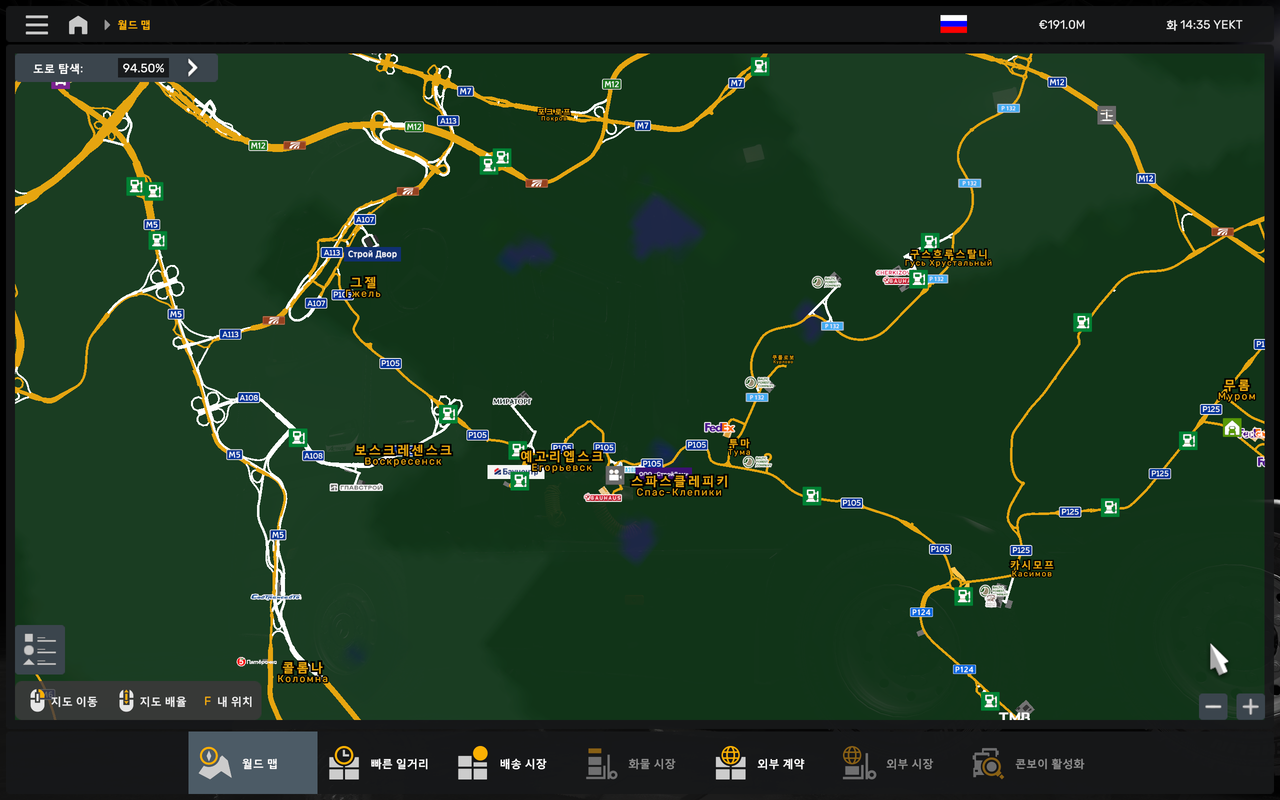
Task: Click the Russian flag in the top bar
Action: tap(953, 24)
